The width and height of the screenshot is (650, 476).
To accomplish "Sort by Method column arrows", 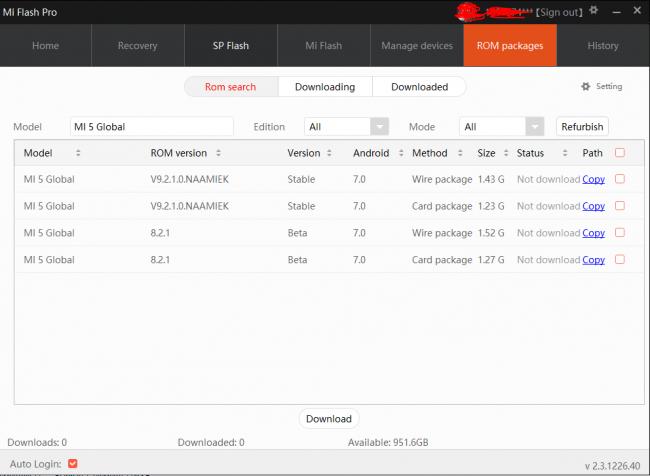I will pos(460,153).
